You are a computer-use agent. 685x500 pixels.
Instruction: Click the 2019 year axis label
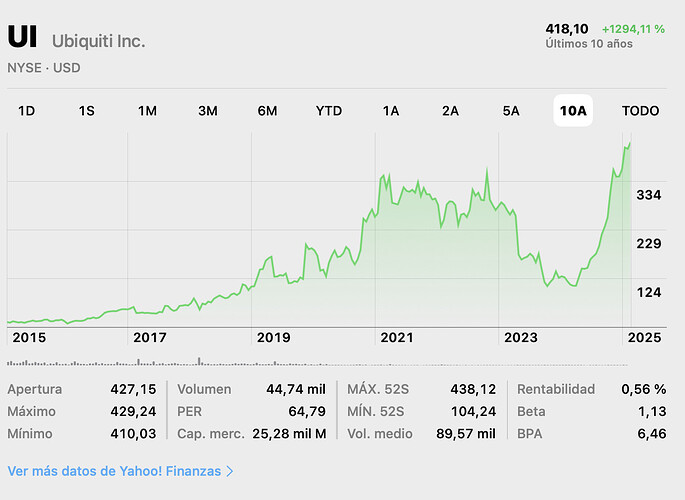pyautogui.click(x=273, y=338)
